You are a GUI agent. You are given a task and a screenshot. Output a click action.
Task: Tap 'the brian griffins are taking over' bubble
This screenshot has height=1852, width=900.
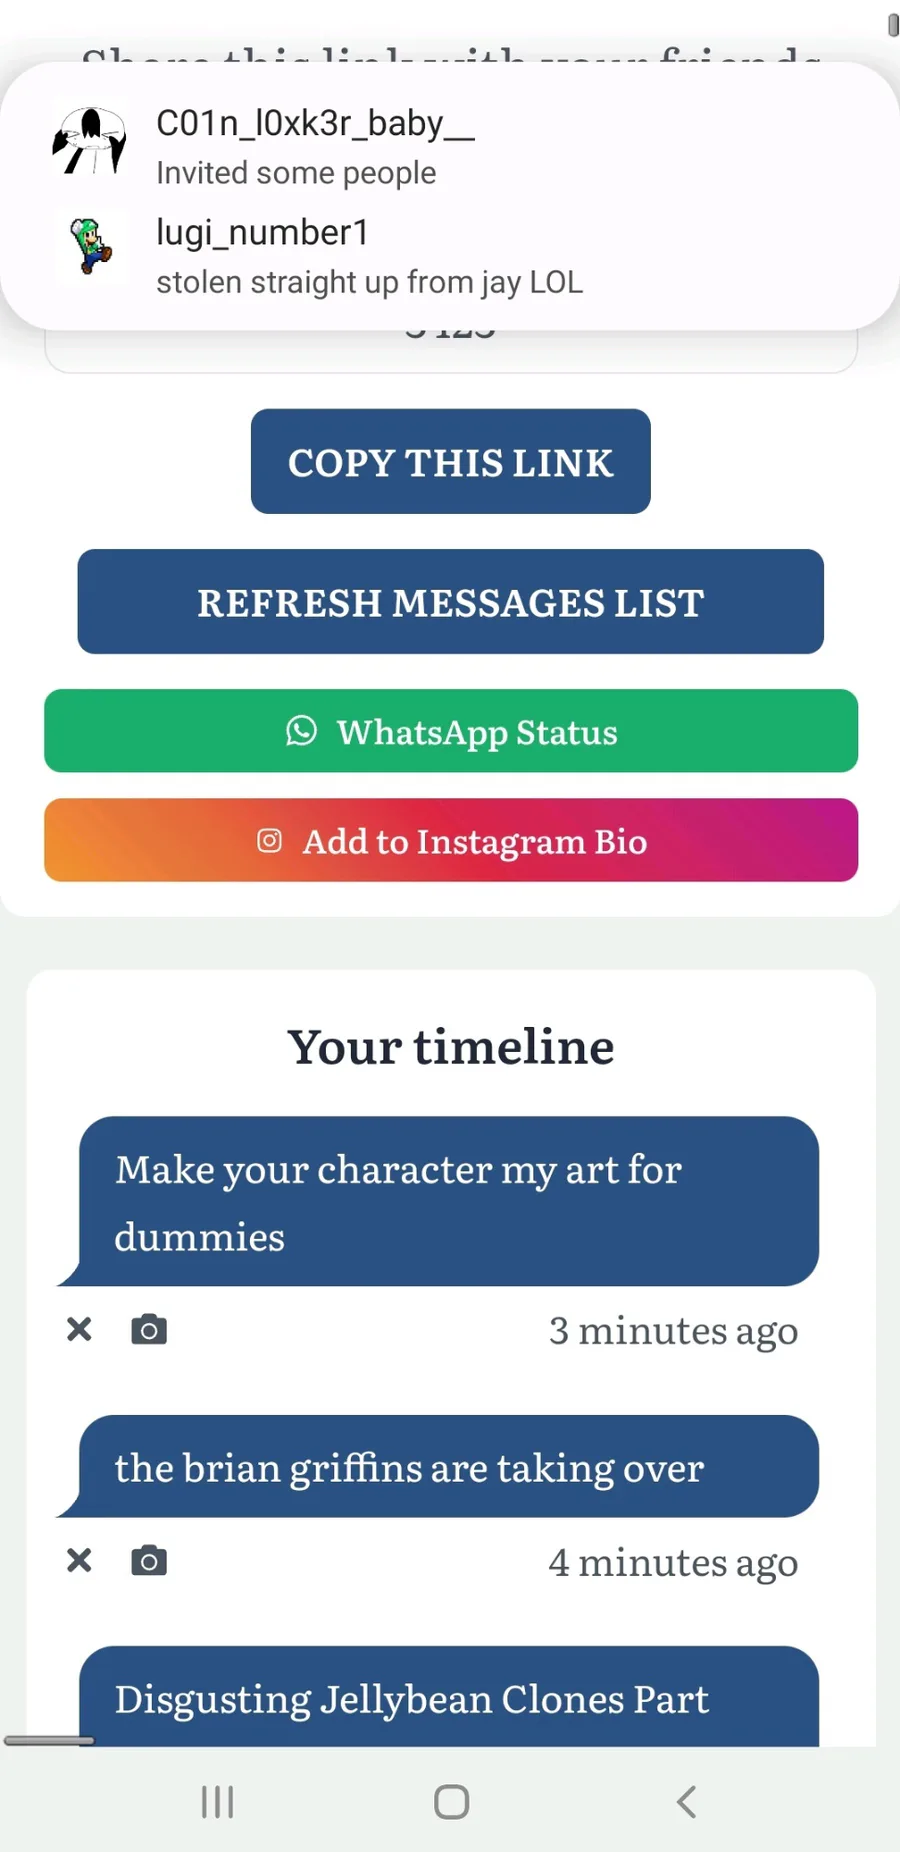coord(448,1467)
